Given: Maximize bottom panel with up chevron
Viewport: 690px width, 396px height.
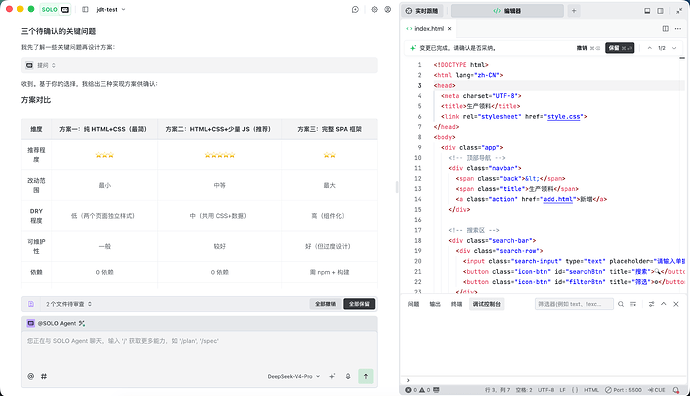Looking at the screenshot, I should click(x=664, y=304).
